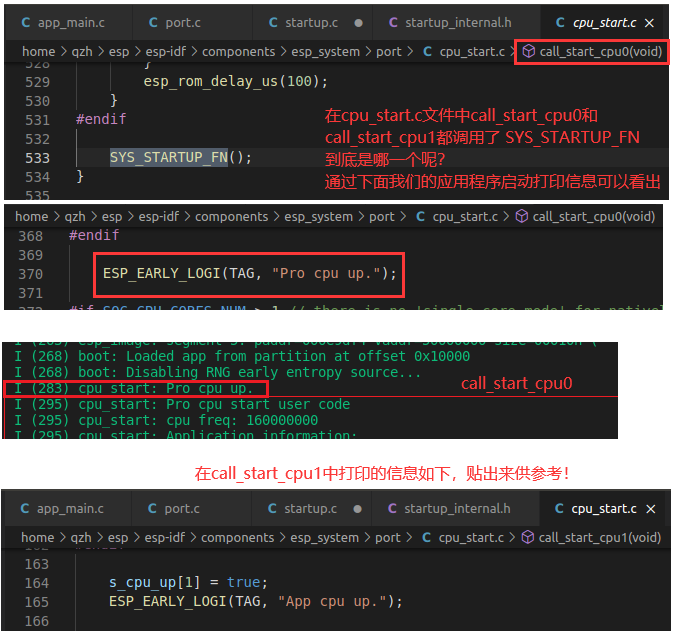Click line number 164 in gutter
Image resolution: width=674 pixels, height=635 pixels.
point(37,583)
